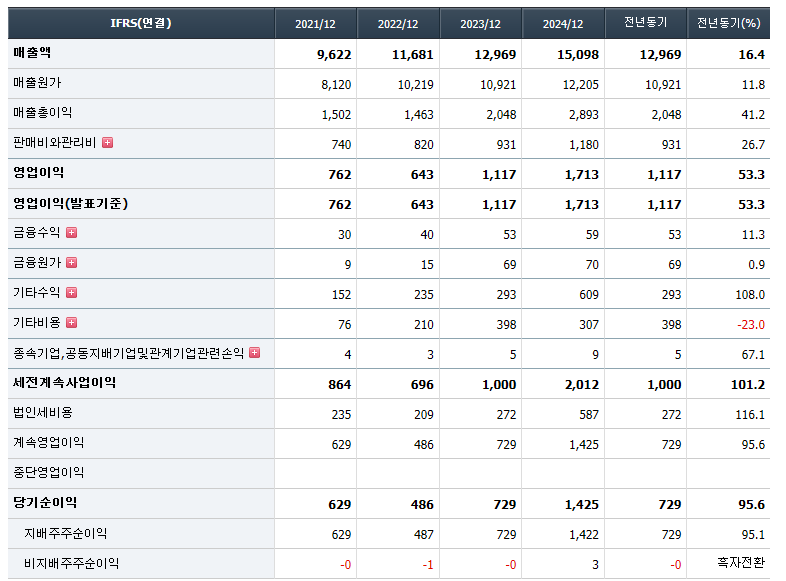786x581 pixels.
Task: Click the 전년동기(%) column header
Action: 728,23
